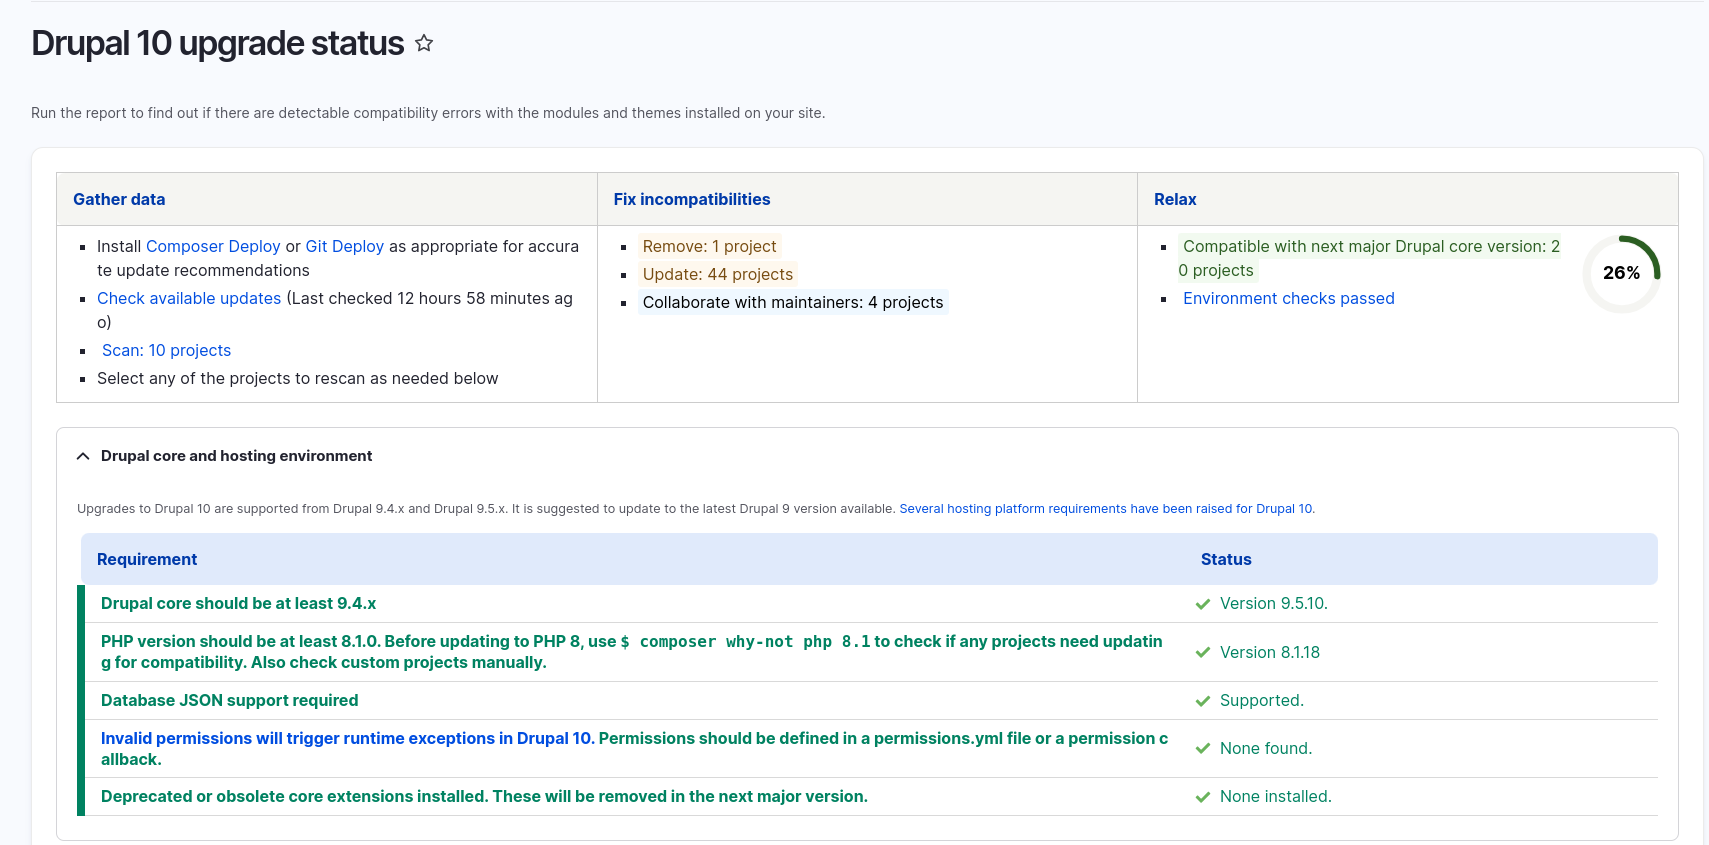Click the Check available updates link
The image size is (1709, 845).
pyautogui.click(x=189, y=298)
